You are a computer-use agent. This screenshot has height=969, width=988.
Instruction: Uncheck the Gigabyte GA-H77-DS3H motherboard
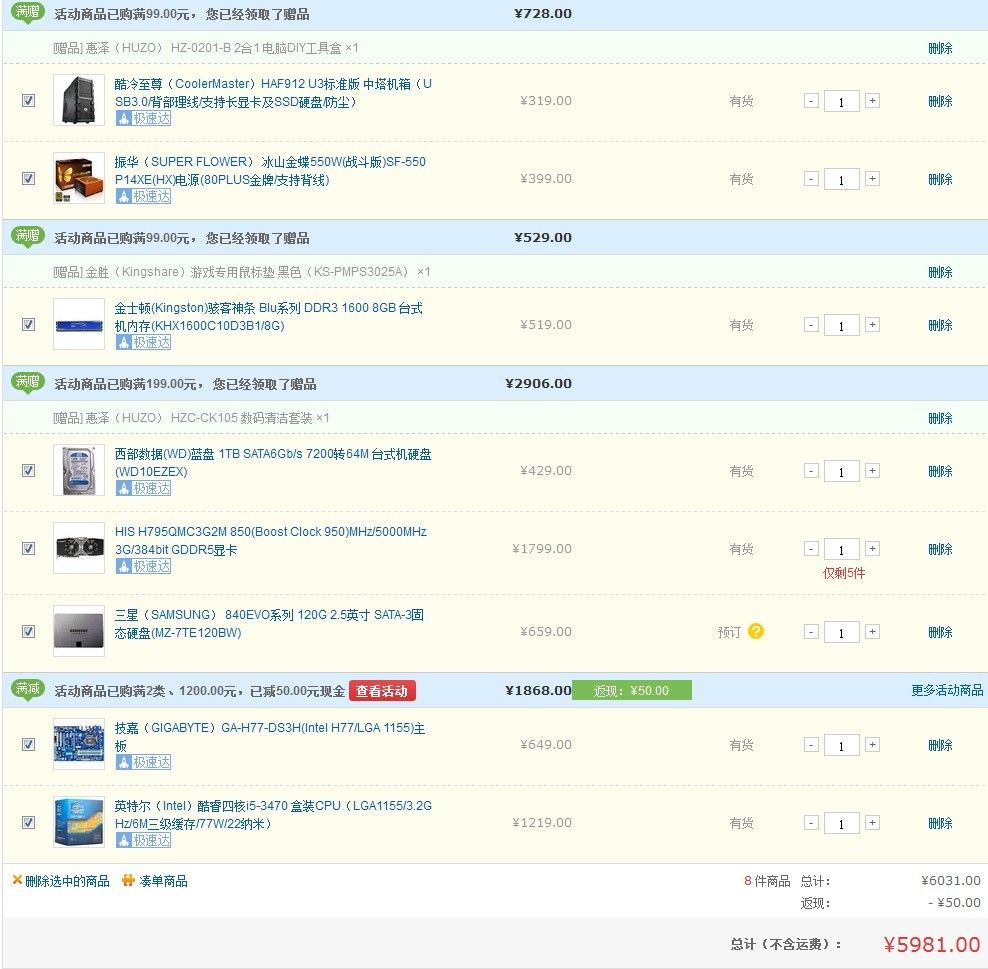point(28,745)
